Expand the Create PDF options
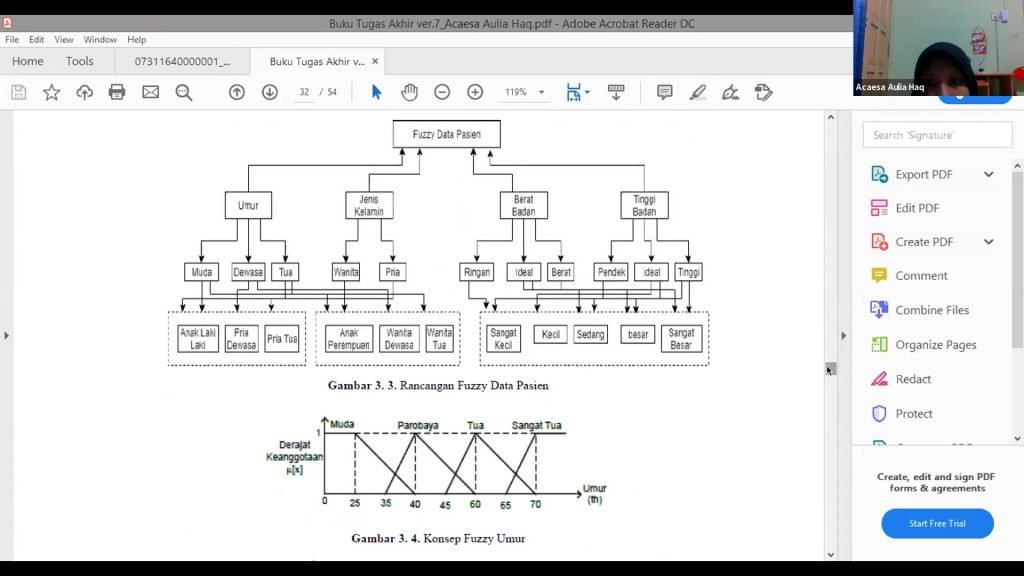The image size is (1024, 576). click(988, 242)
